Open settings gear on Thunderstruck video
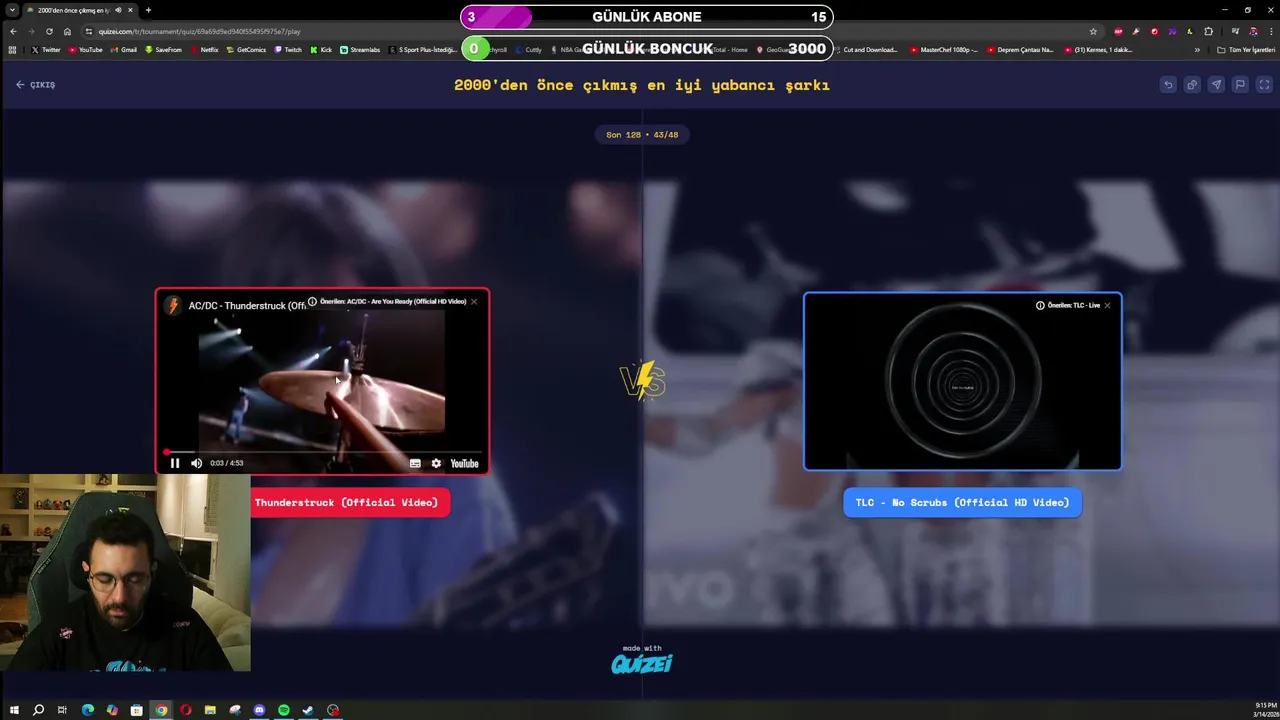1280x720 pixels. point(436,463)
